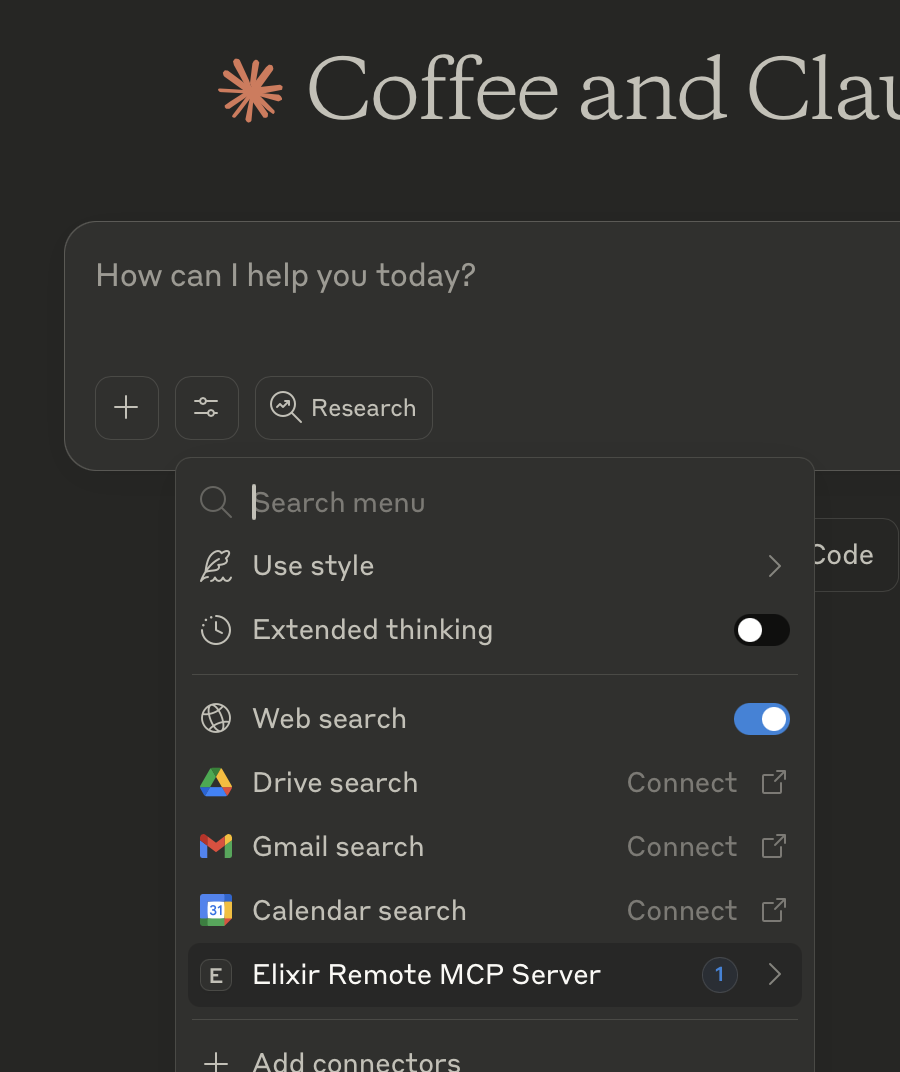Image resolution: width=900 pixels, height=1072 pixels.
Task: Click the feather quill Use style icon
Action: 215,566
